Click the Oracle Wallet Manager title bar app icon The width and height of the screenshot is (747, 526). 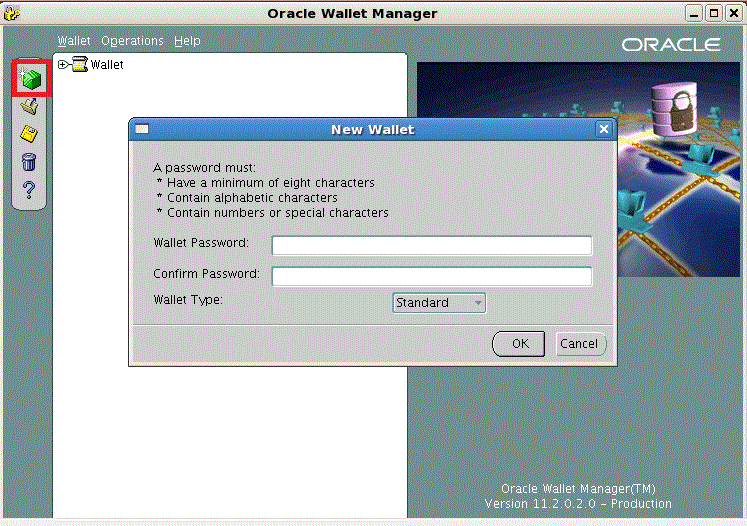click(x=12, y=13)
